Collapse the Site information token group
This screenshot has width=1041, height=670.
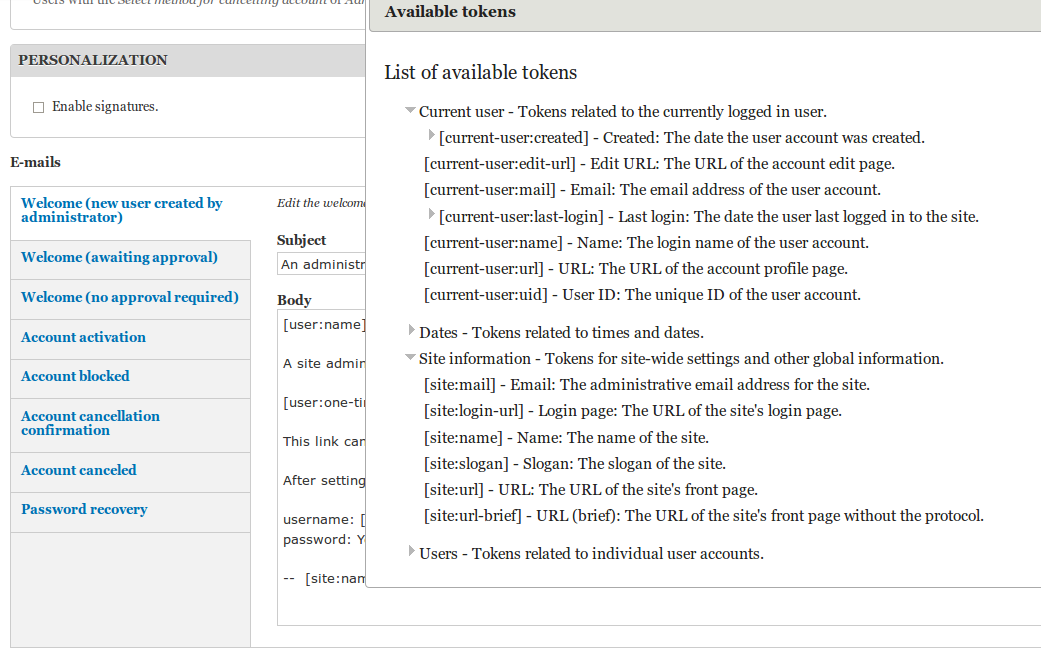pyautogui.click(x=410, y=357)
